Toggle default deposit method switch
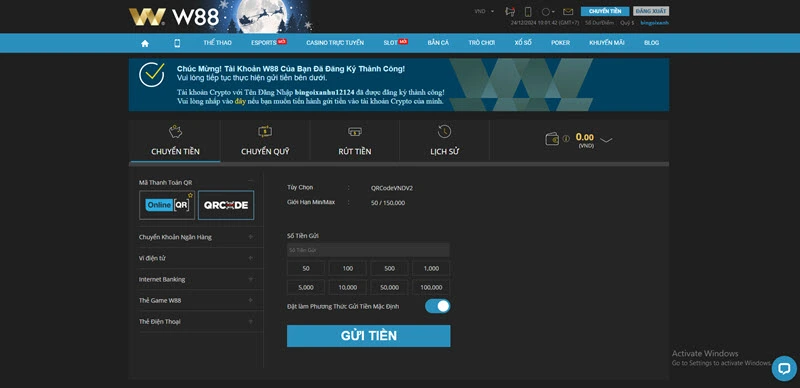The image size is (800, 388). coord(438,306)
